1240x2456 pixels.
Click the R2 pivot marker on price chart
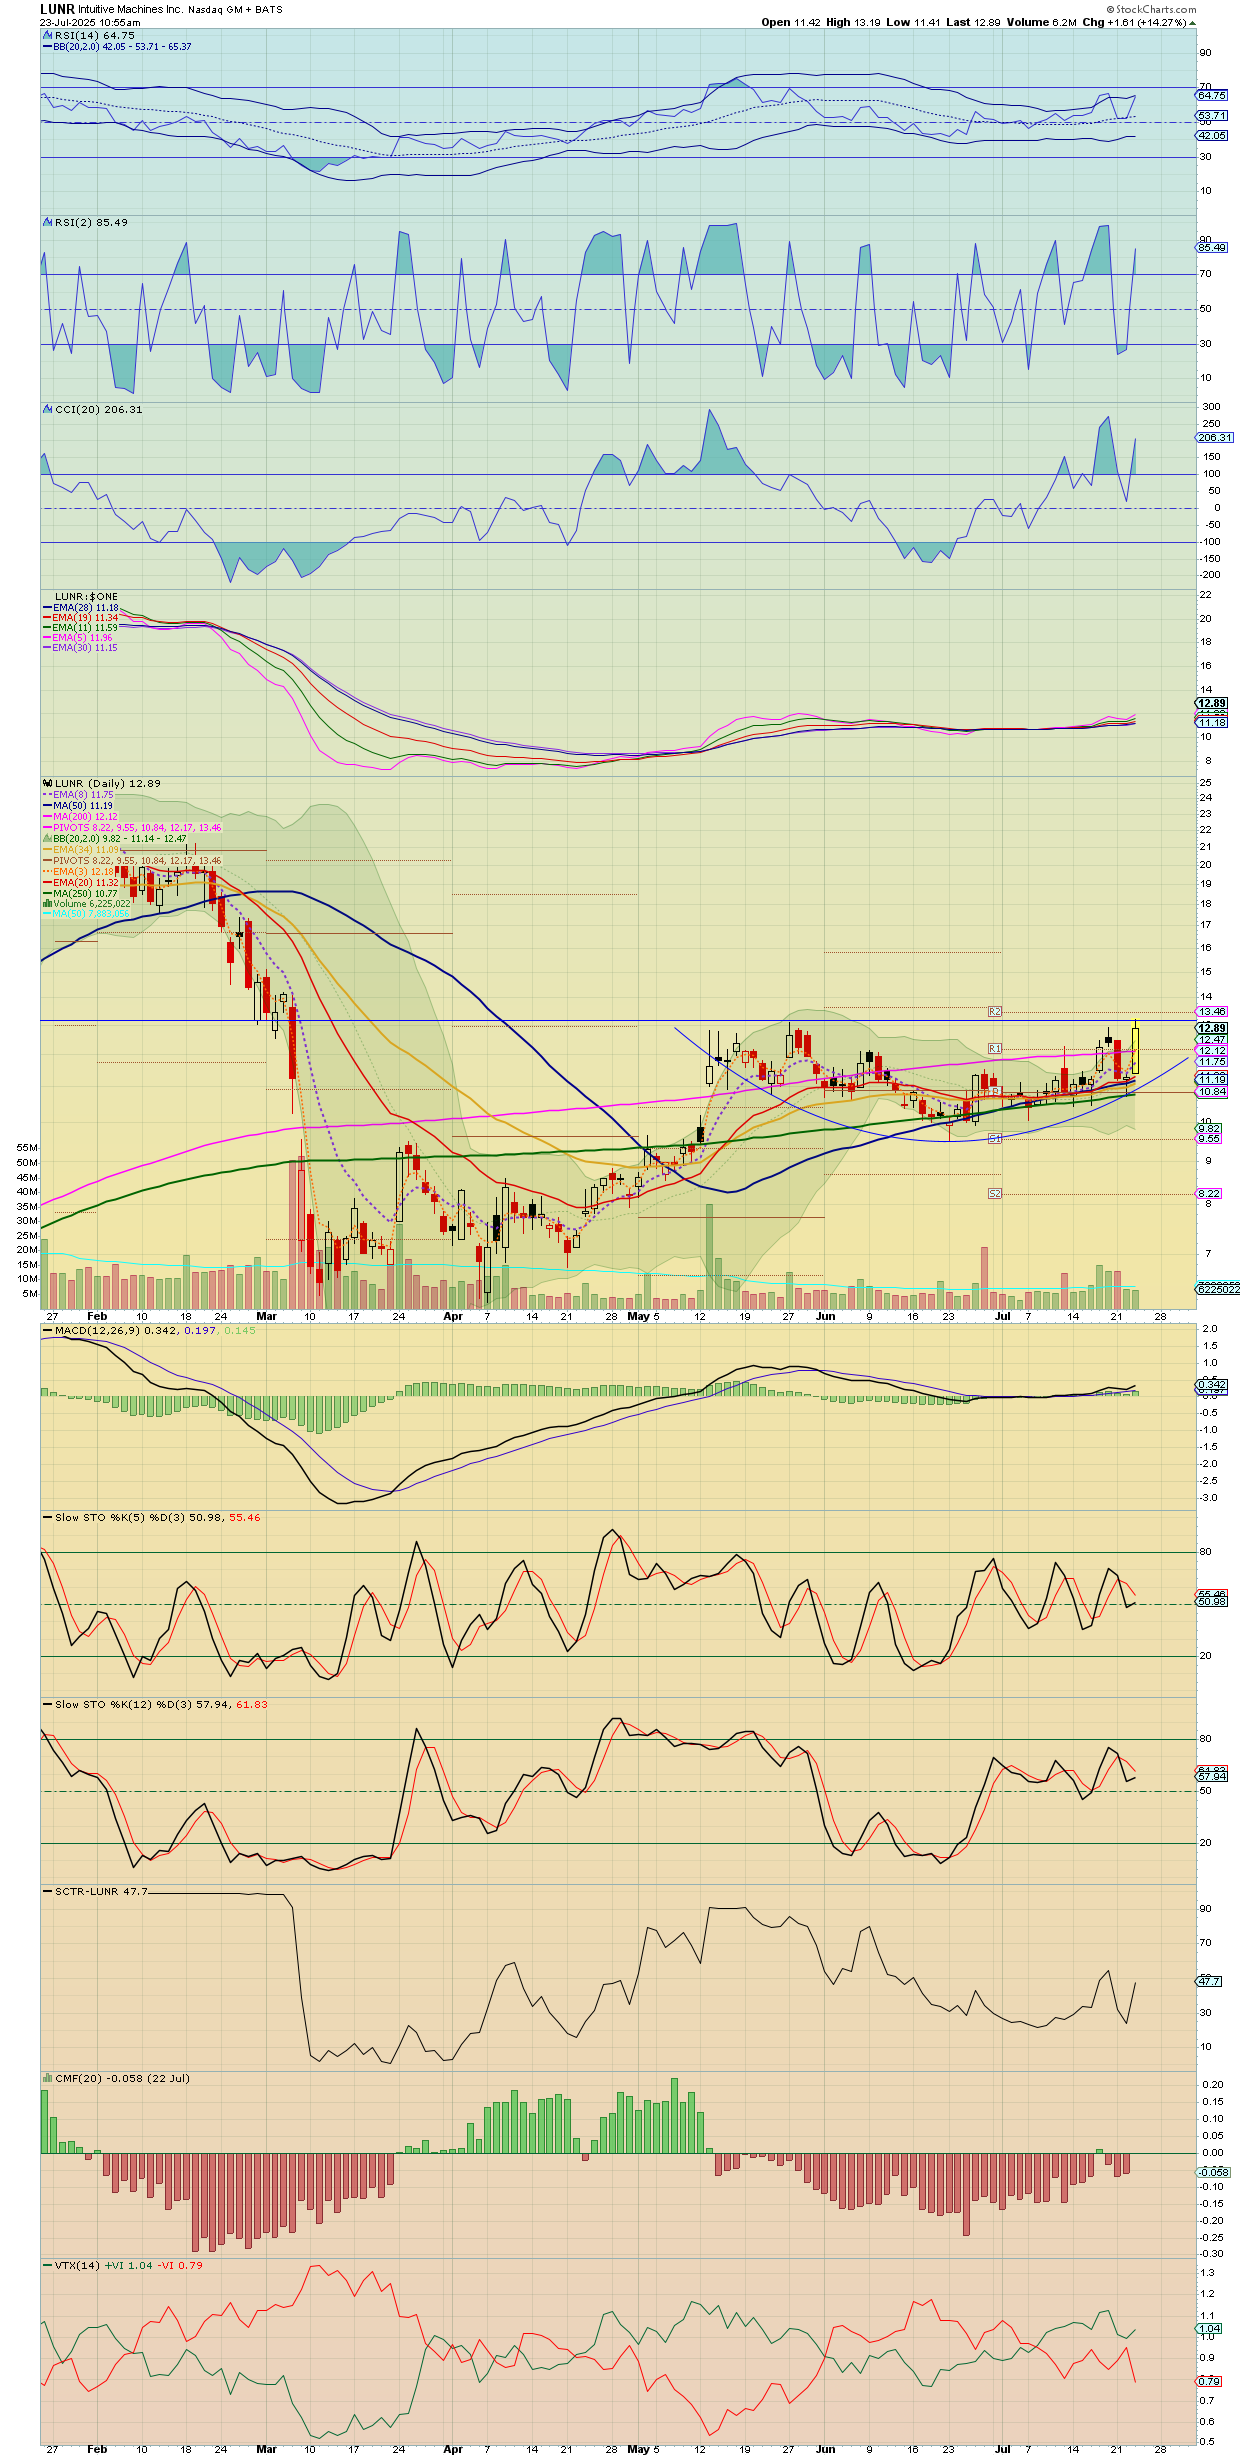[994, 1012]
